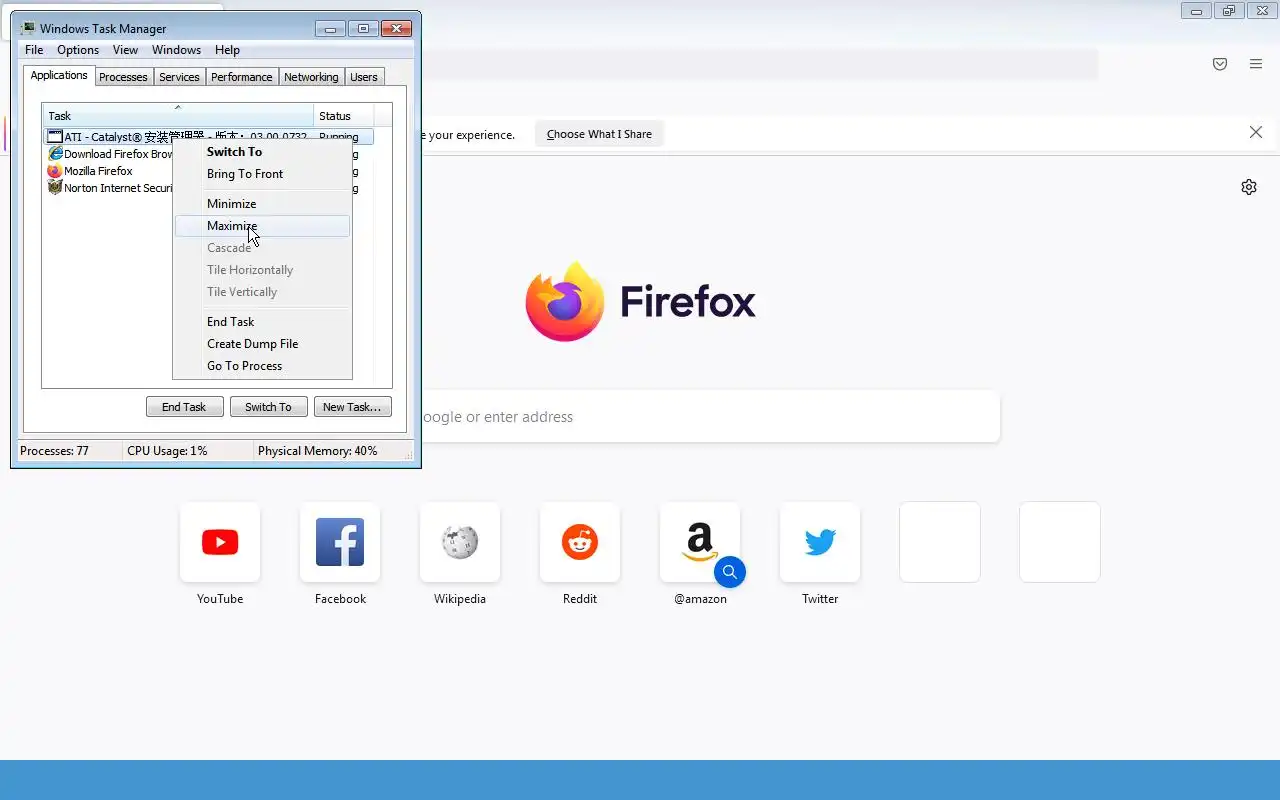This screenshot has width=1280, height=800.
Task: Open the Firefox hamburger application menu
Action: pyautogui.click(x=1256, y=64)
